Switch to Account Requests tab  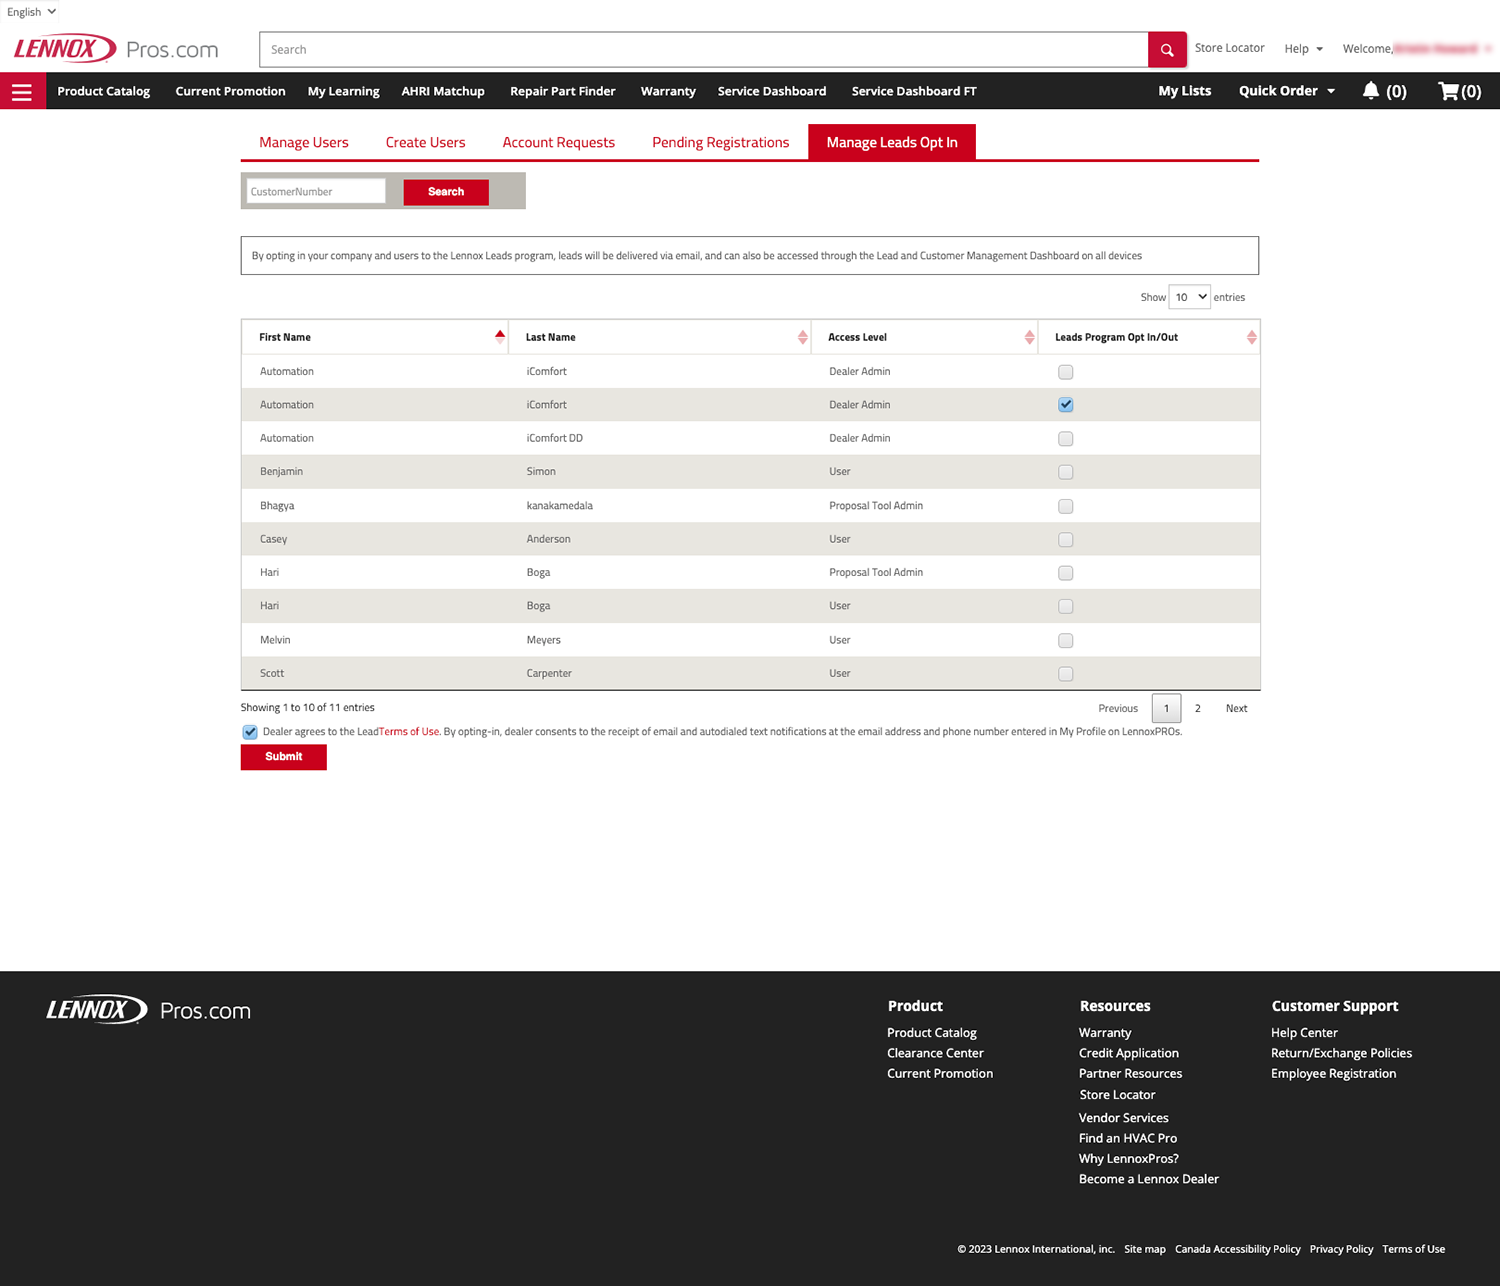tap(559, 142)
